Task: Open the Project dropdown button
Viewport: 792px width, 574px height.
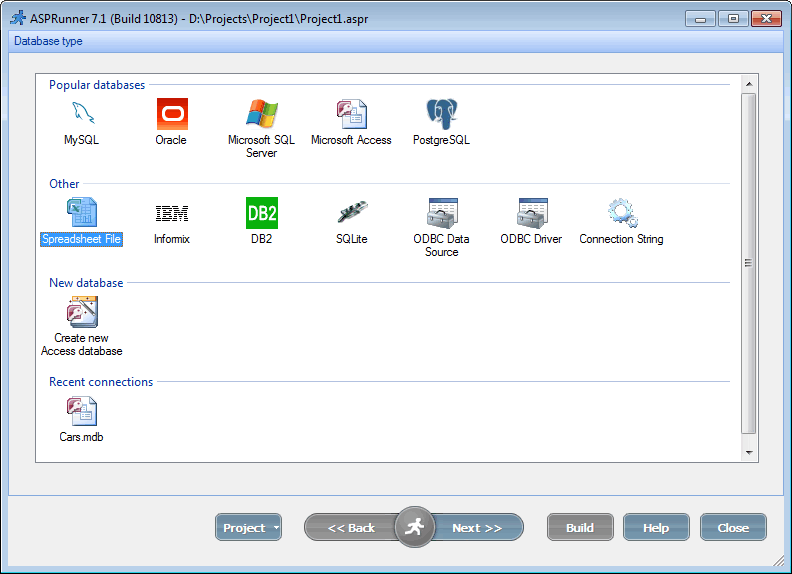Action: point(248,528)
